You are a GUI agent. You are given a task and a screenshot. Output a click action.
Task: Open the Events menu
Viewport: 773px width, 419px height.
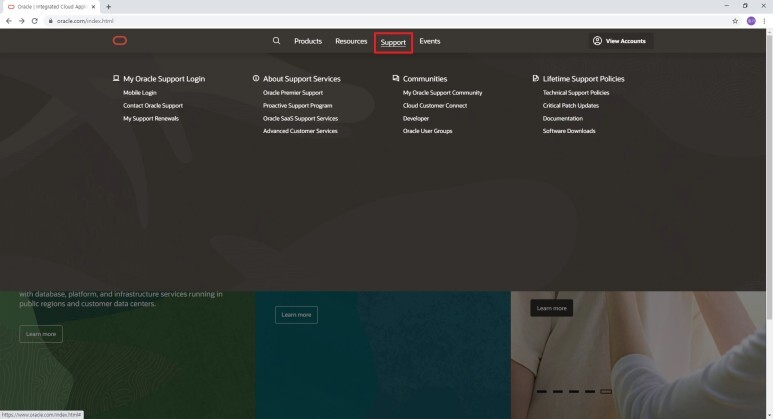[x=430, y=41]
